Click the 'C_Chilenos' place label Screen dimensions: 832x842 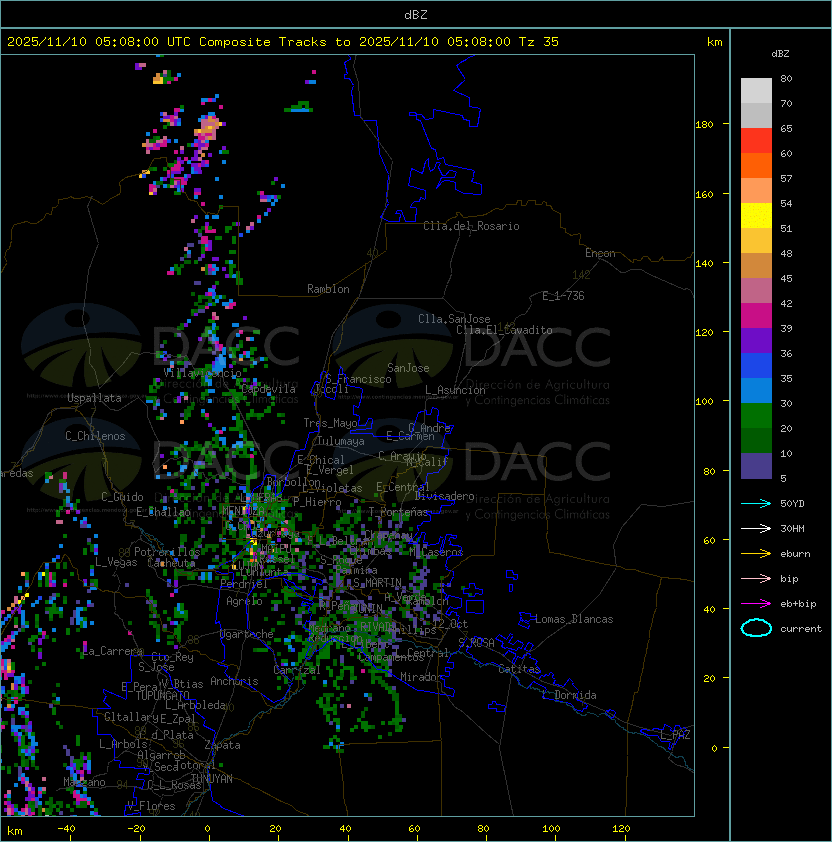click(95, 436)
